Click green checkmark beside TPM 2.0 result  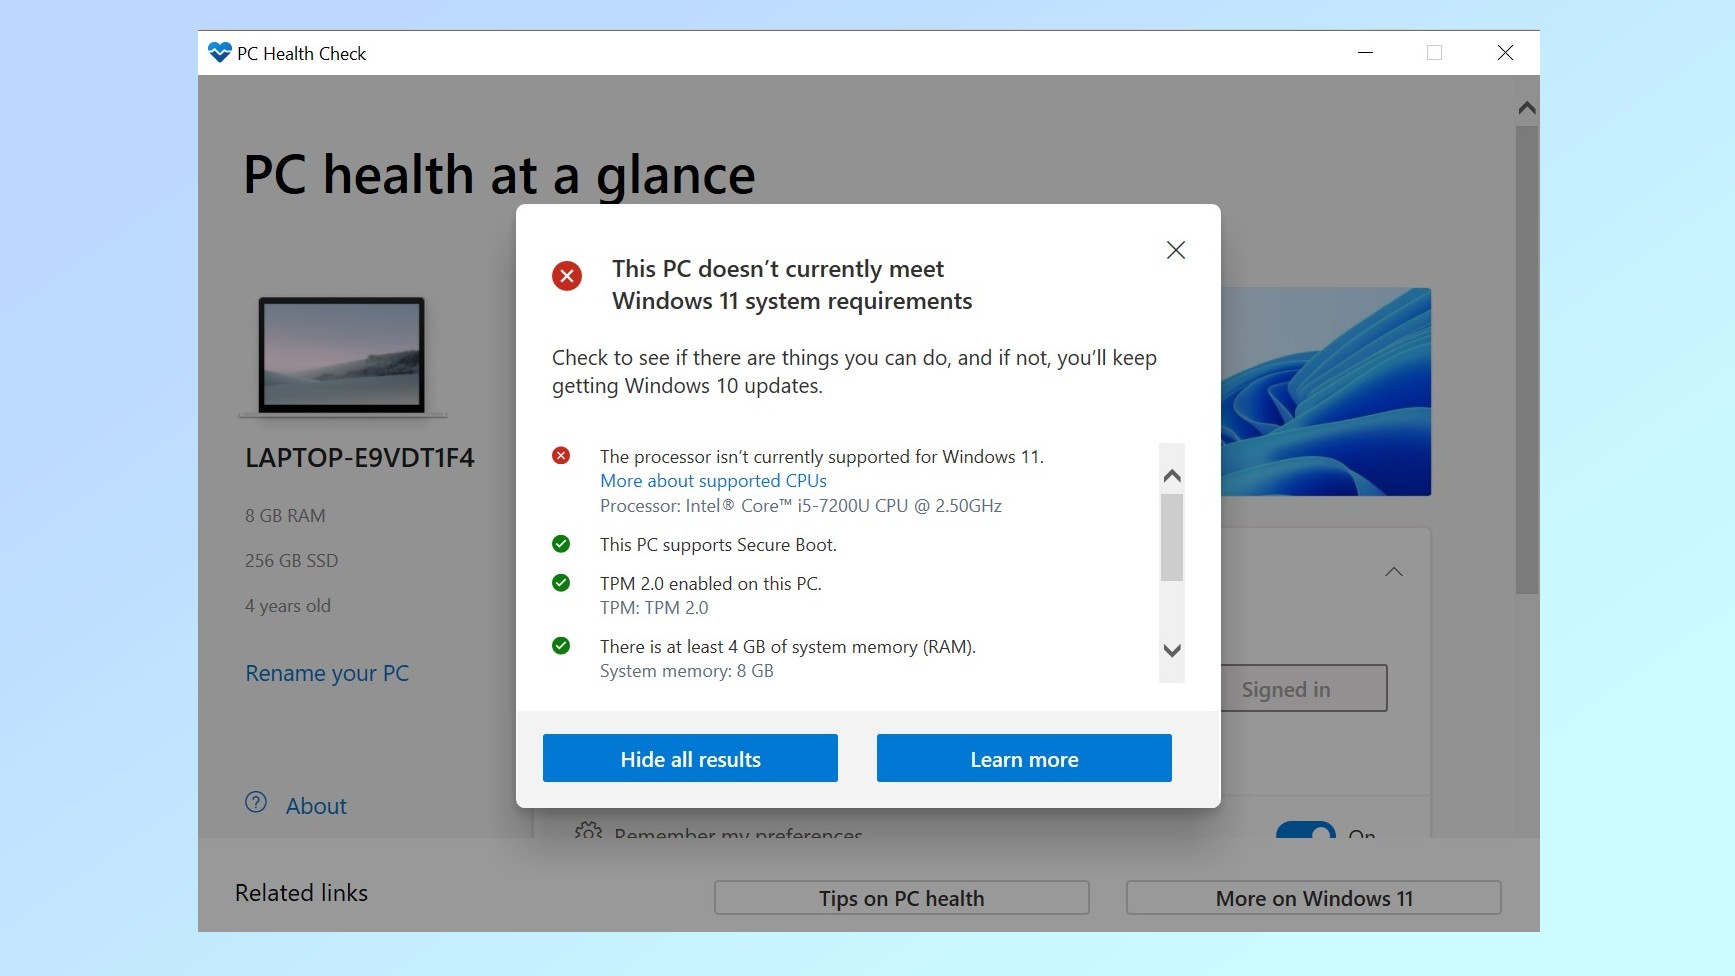(561, 583)
